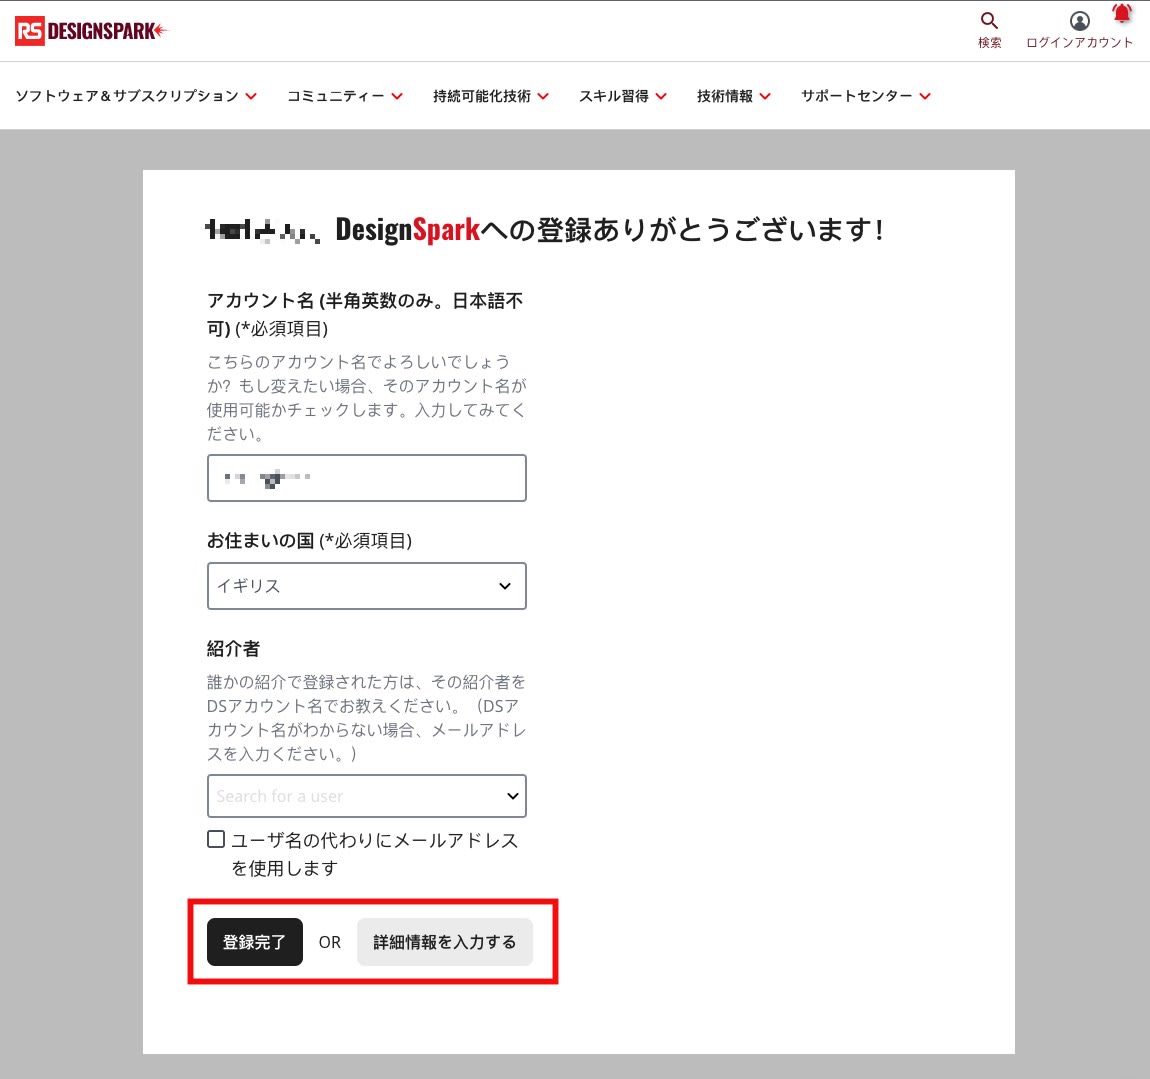
Task: Click chevron of referrer user search box
Action: [x=513, y=796]
